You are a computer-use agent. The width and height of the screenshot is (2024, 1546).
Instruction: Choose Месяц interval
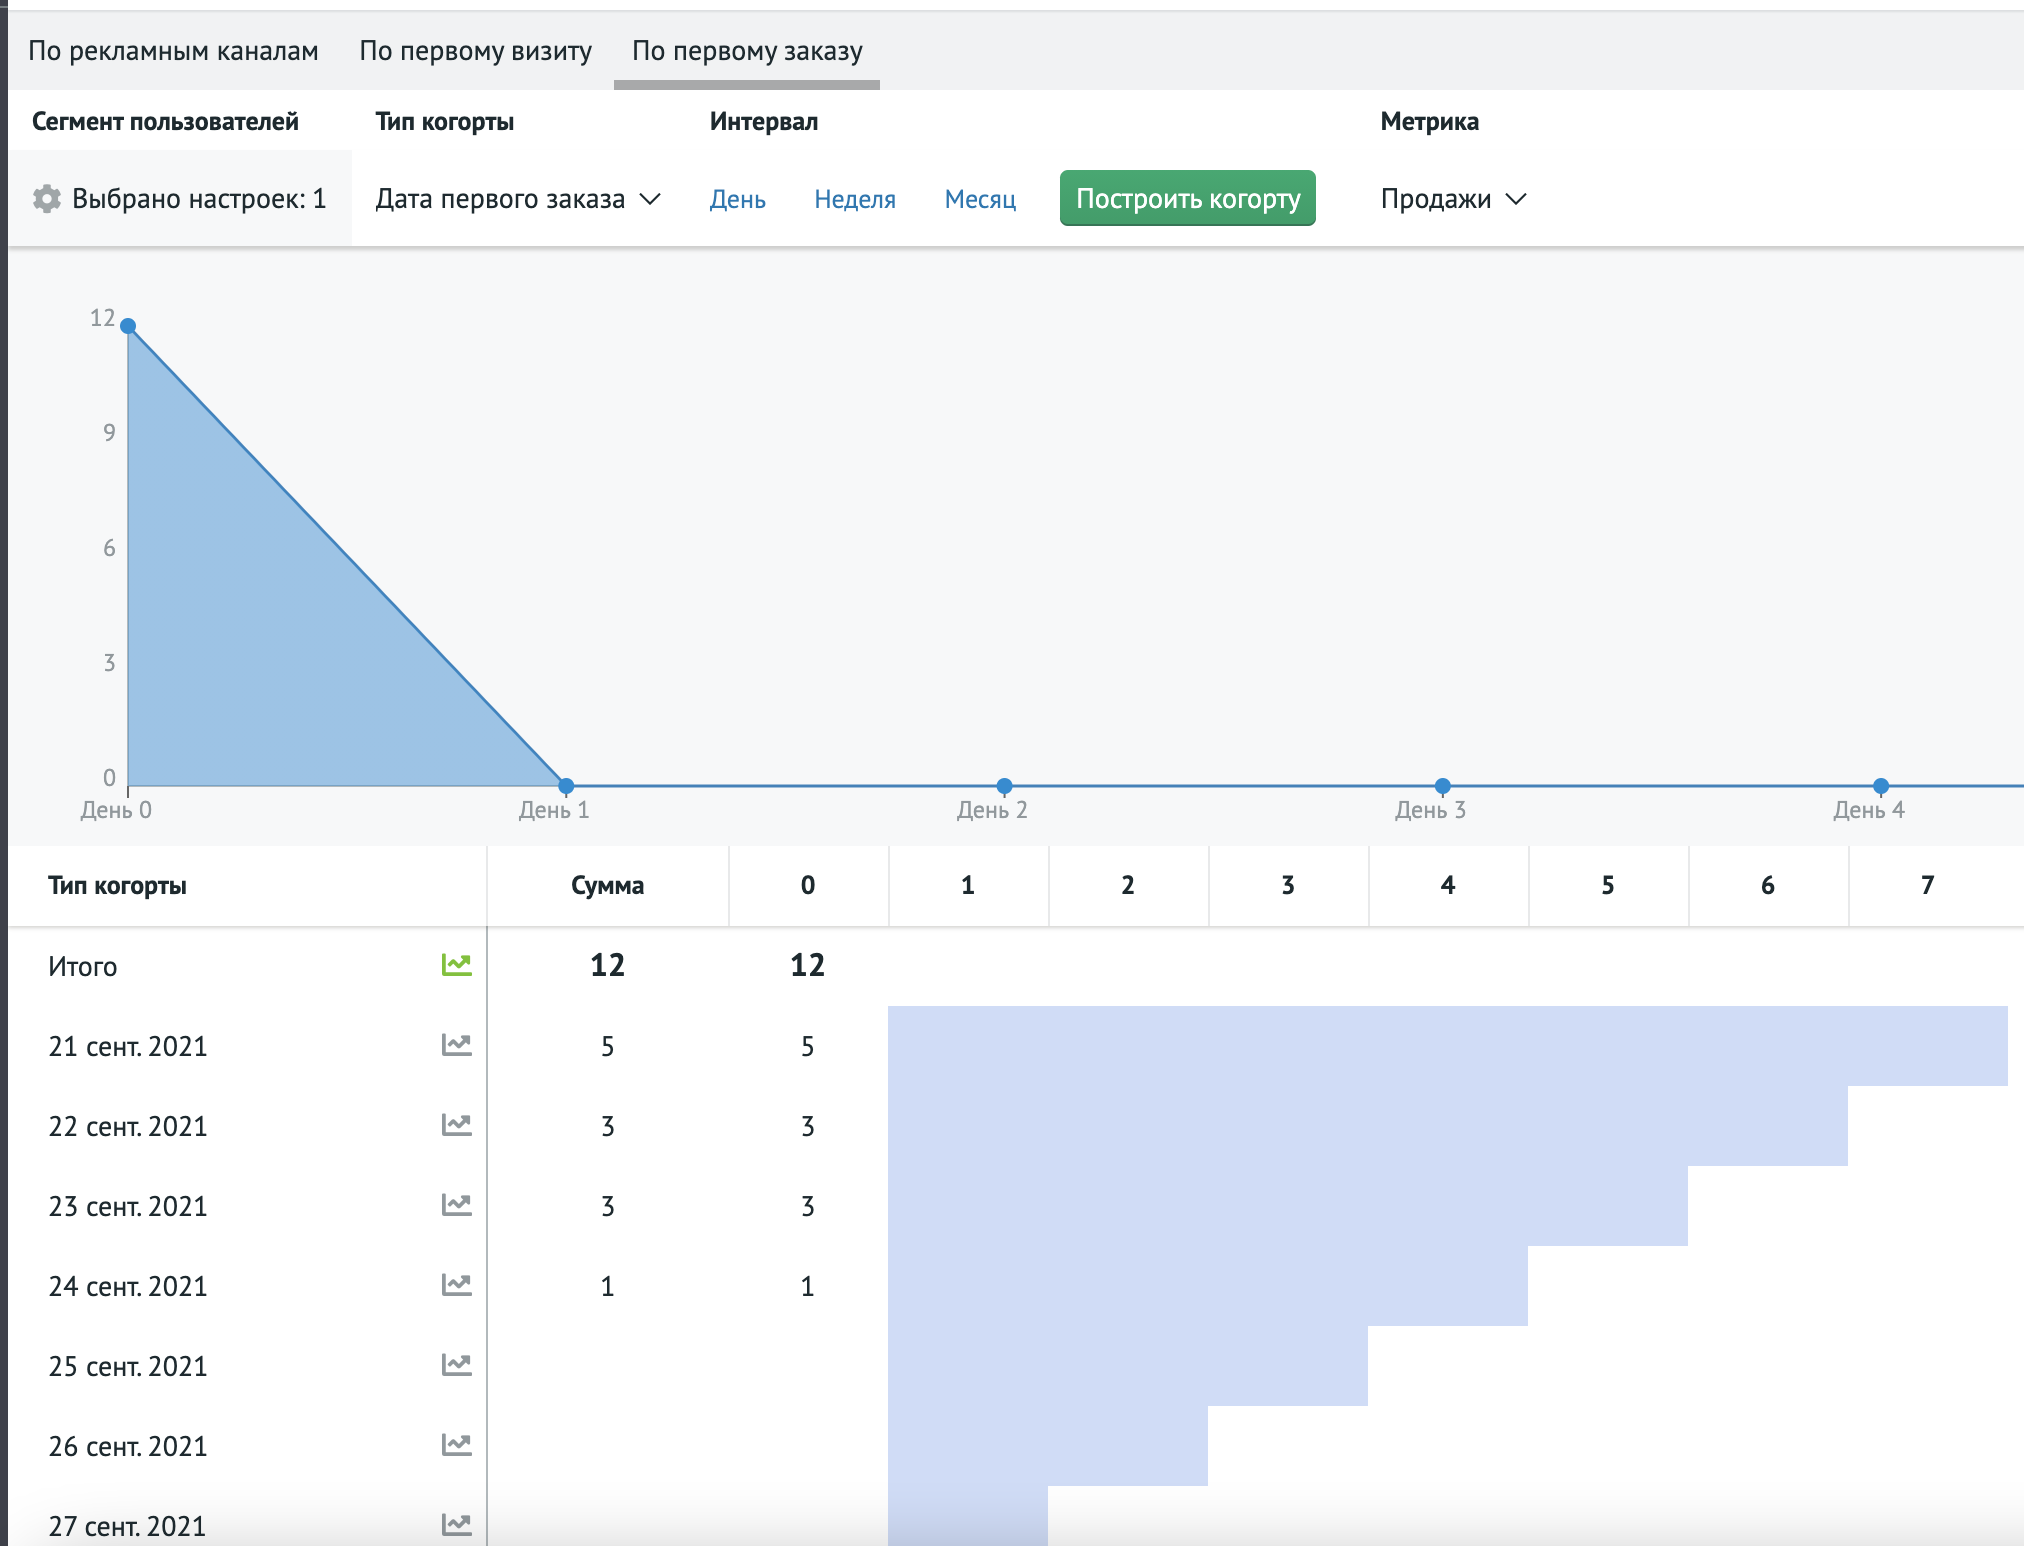(981, 199)
